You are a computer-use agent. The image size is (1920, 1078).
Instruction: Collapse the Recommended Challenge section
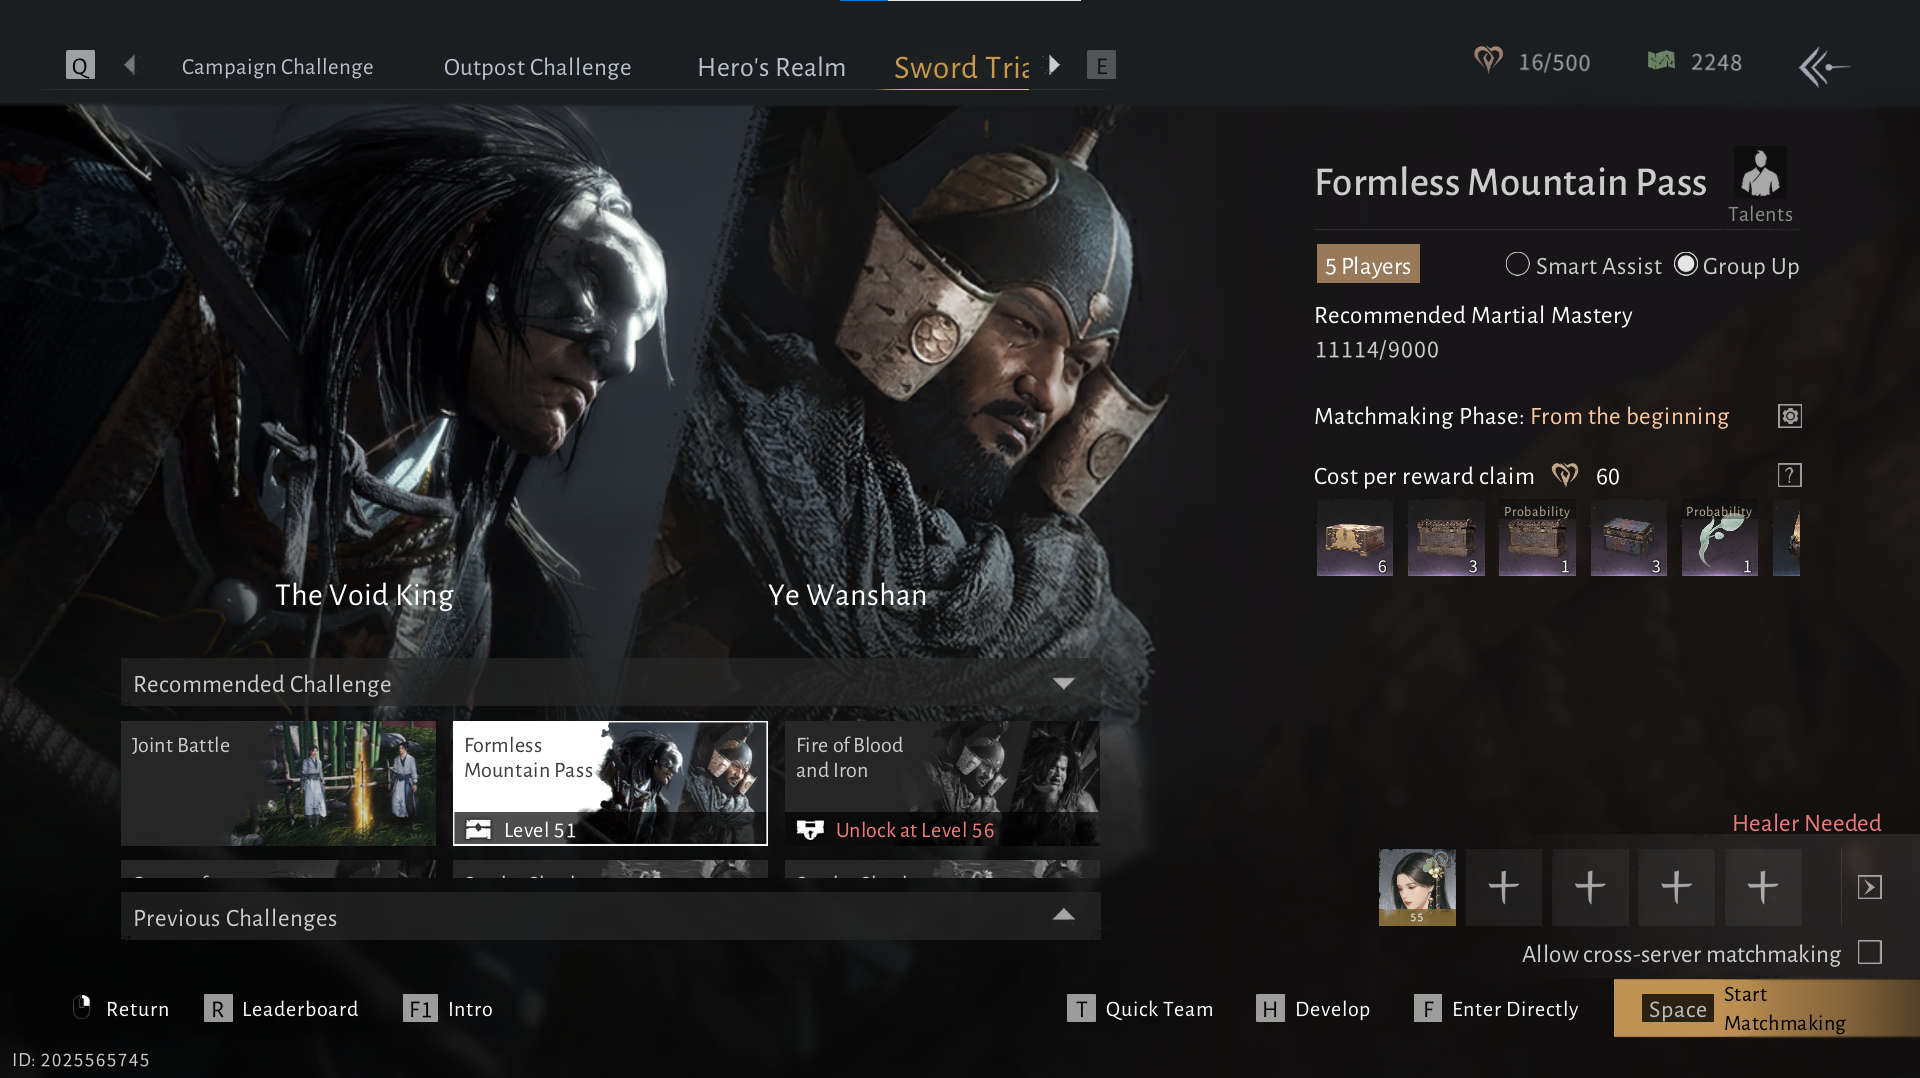[x=1064, y=684]
